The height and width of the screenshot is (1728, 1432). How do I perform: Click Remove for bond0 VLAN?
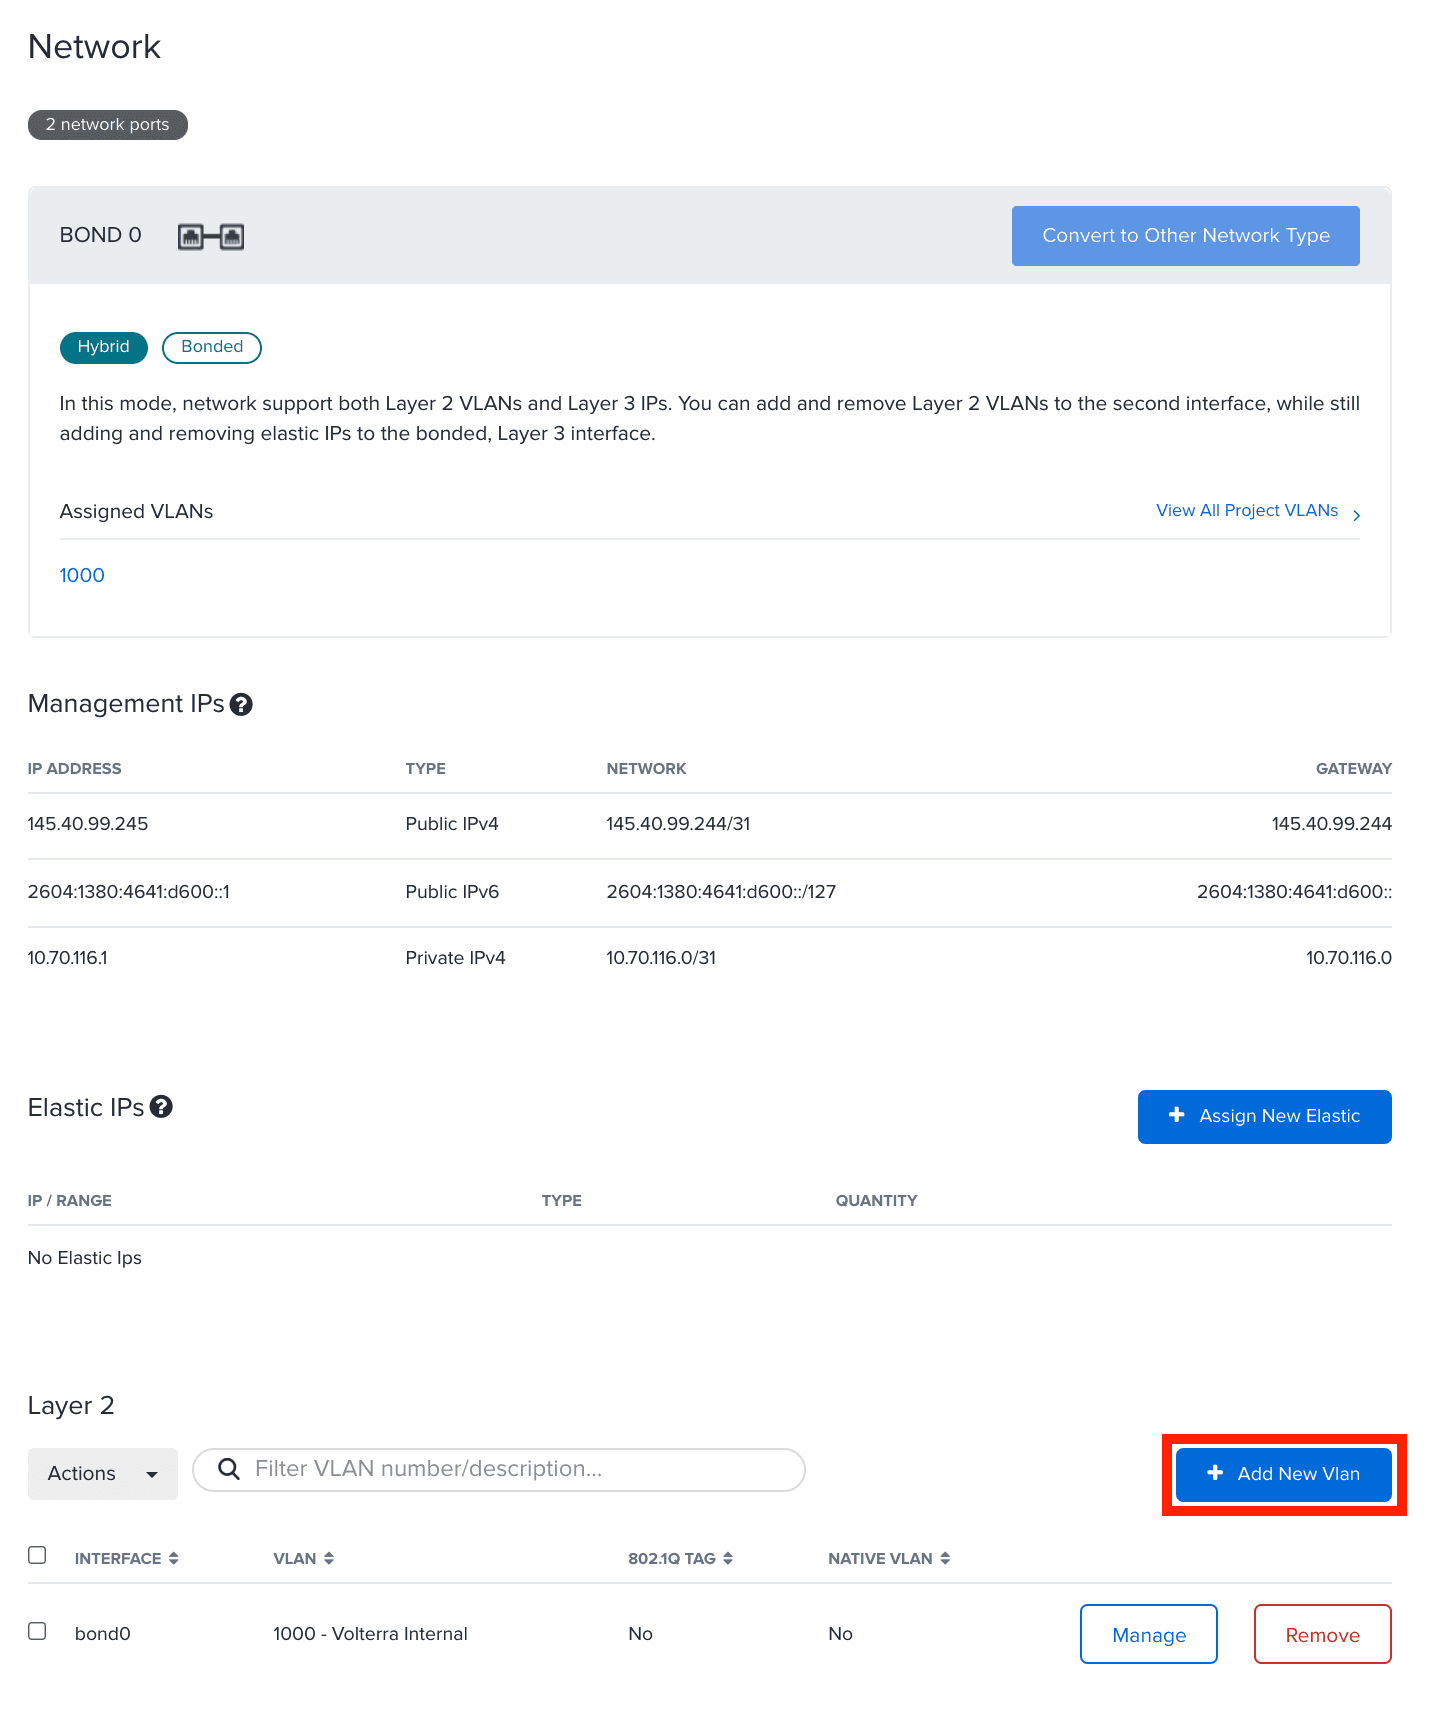1323,1634
